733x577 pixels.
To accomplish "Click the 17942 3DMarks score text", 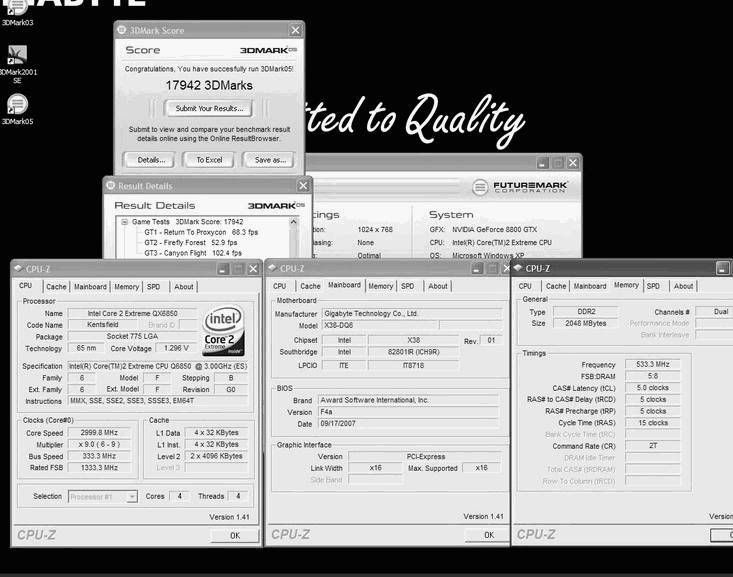I will [x=209, y=86].
